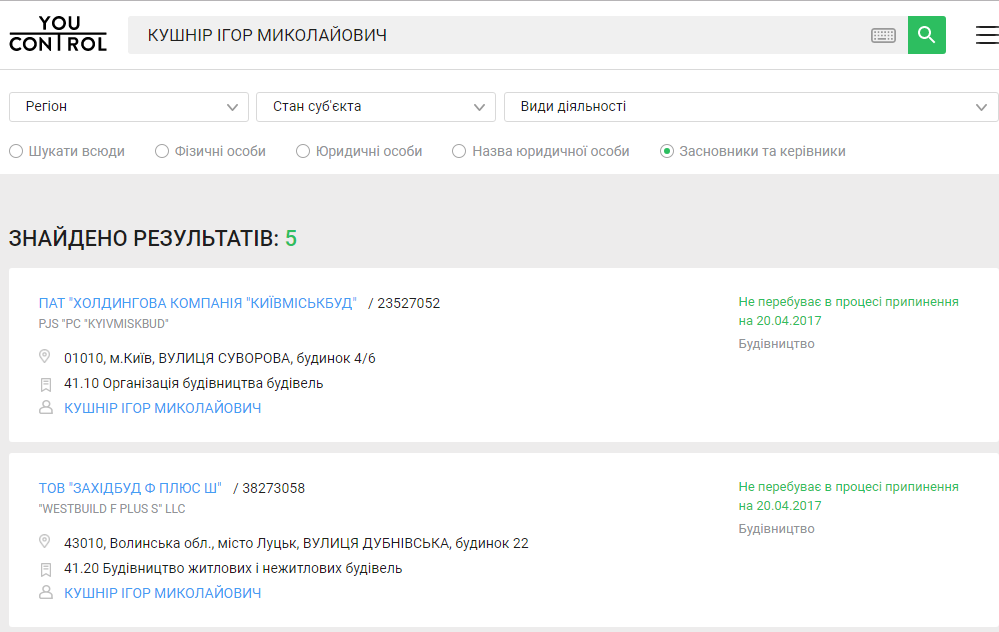Choose 'Фізичні особи' search filter
The image size is (999, 632).
[x=162, y=152]
